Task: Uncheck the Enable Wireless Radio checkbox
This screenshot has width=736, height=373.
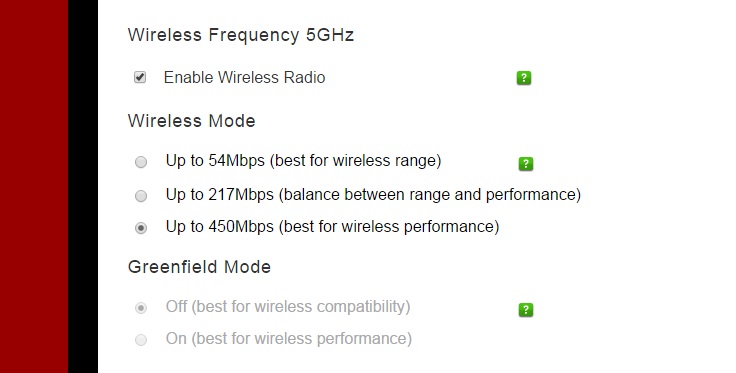Action: coord(140,77)
